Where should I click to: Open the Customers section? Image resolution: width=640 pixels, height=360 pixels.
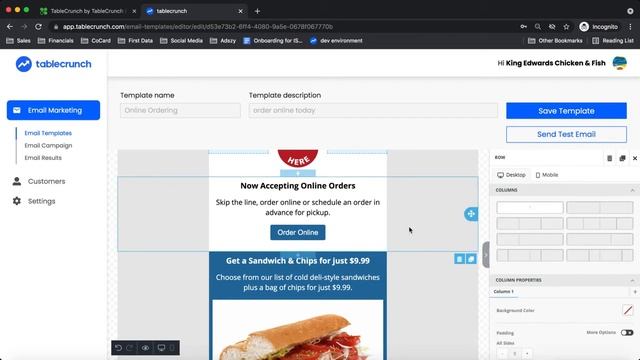pos(47,181)
